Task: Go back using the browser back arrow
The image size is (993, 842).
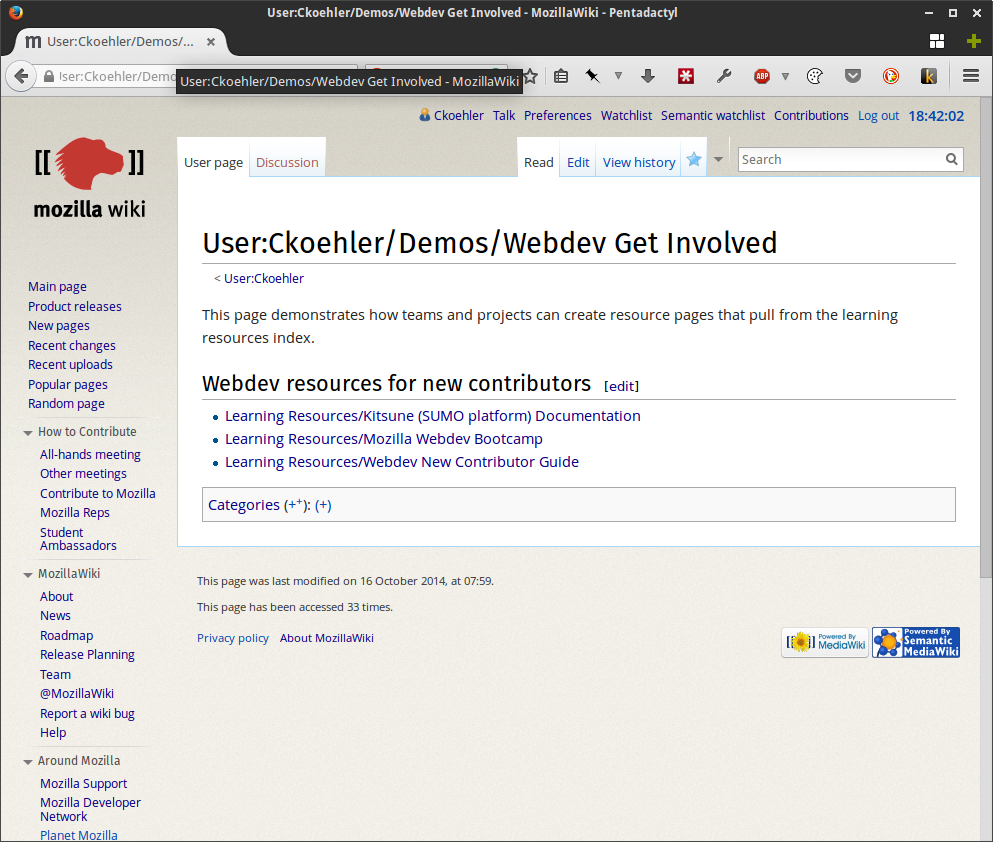Action: 21,77
